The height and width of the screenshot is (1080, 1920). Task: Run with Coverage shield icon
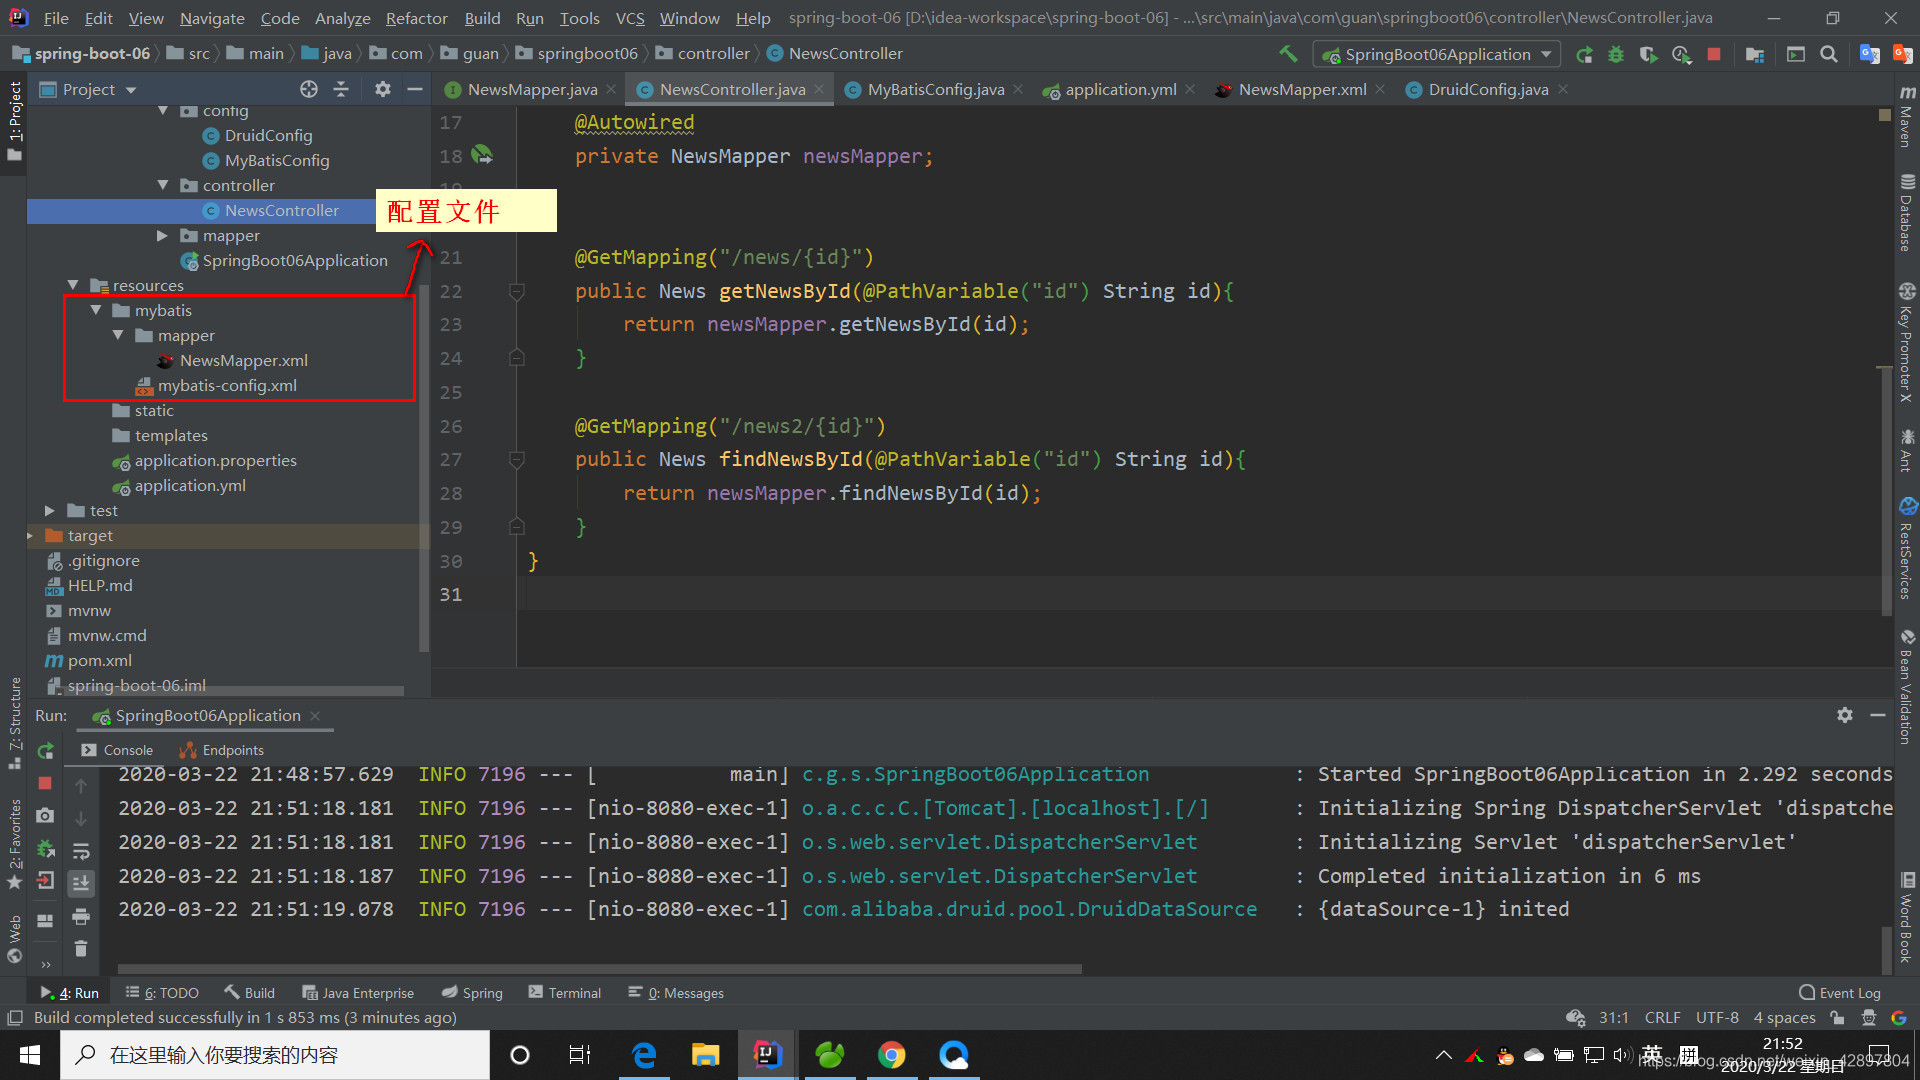[1648, 54]
